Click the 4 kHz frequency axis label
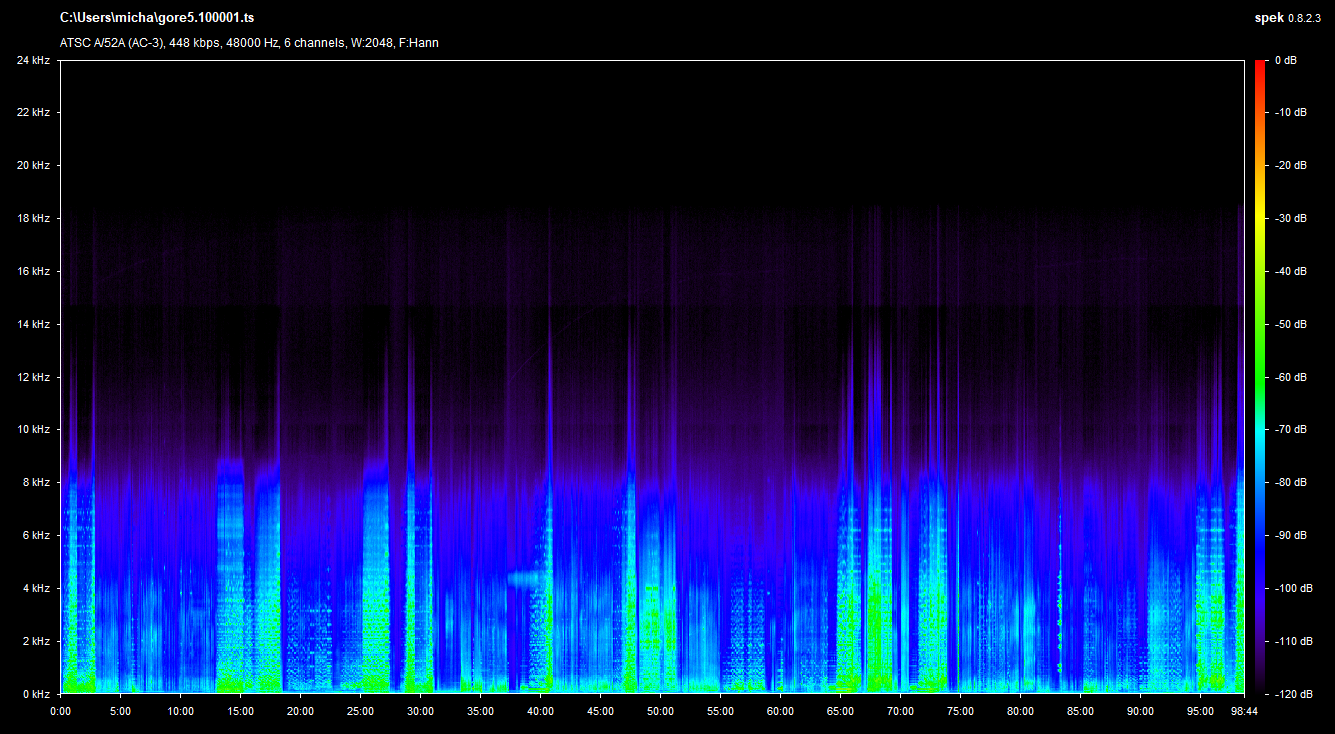Viewport: 1335px width, 734px height. [35, 588]
